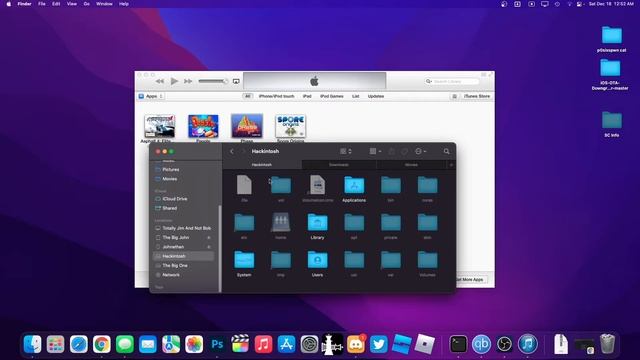This screenshot has width=640, height=360.
Task: Click the Edit Tags icon in Finder toolbar
Action: coord(404,151)
